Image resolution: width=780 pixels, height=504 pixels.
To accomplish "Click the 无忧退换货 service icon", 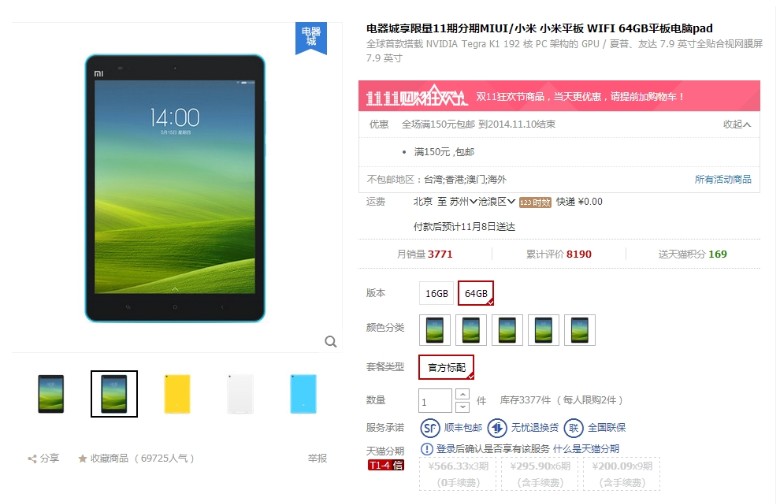I will click(496, 427).
